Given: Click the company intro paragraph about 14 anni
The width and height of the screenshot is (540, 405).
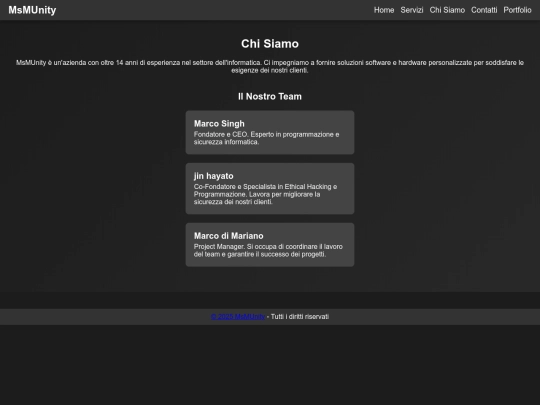Looking at the screenshot, I should [x=270, y=66].
